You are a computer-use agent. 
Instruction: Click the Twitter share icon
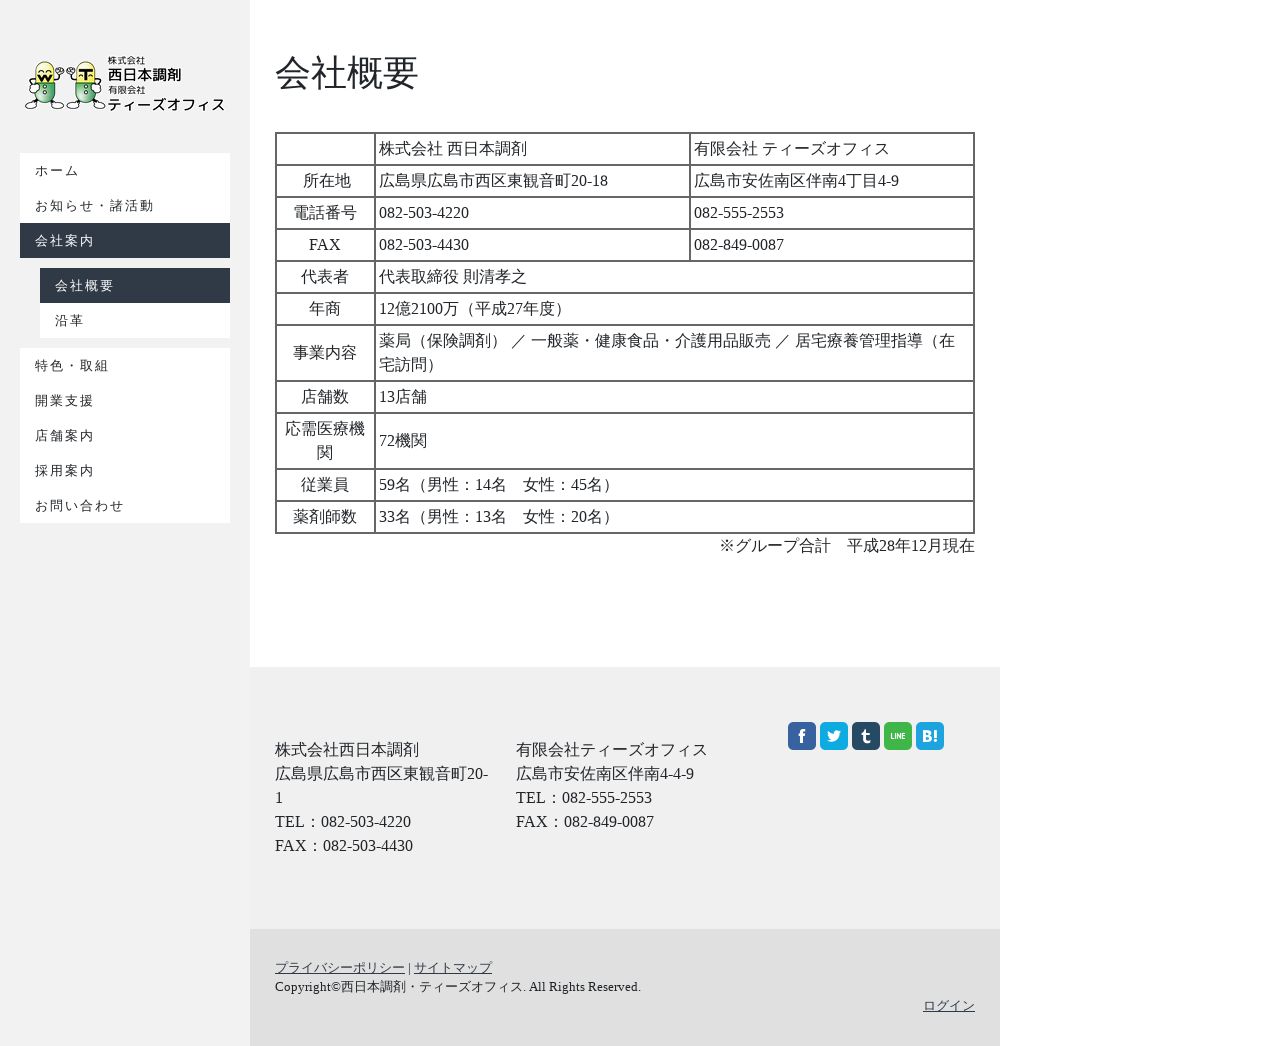(x=834, y=736)
